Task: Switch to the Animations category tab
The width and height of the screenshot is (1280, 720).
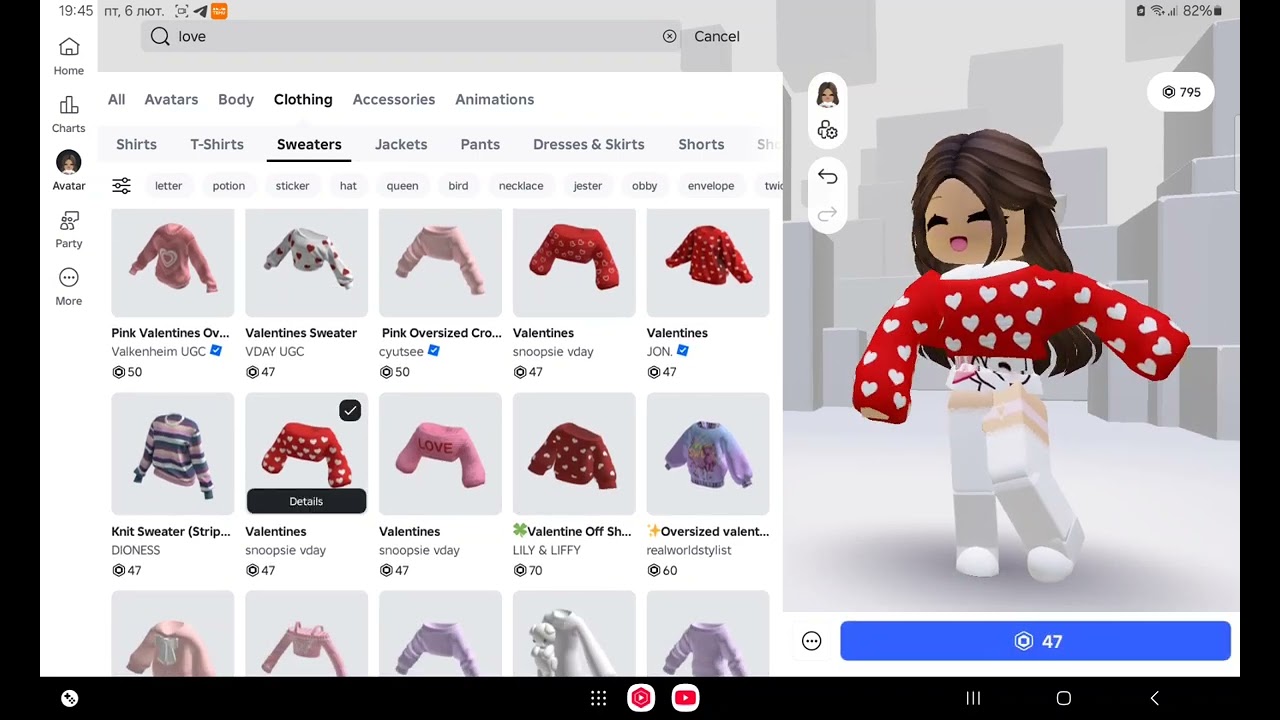Action: click(495, 99)
